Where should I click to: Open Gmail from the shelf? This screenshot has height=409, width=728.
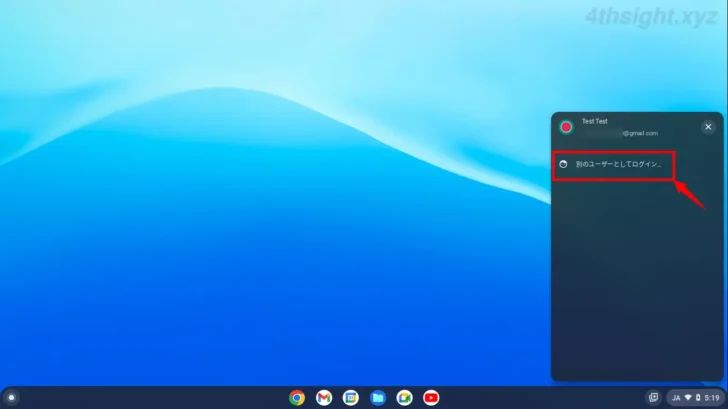pos(324,398)
